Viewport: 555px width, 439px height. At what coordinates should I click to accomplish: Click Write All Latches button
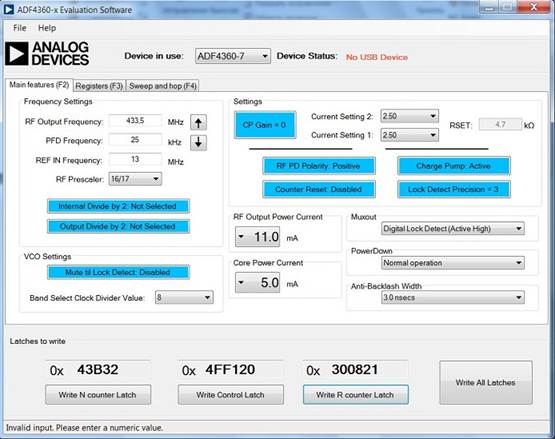tap(486, 382)
